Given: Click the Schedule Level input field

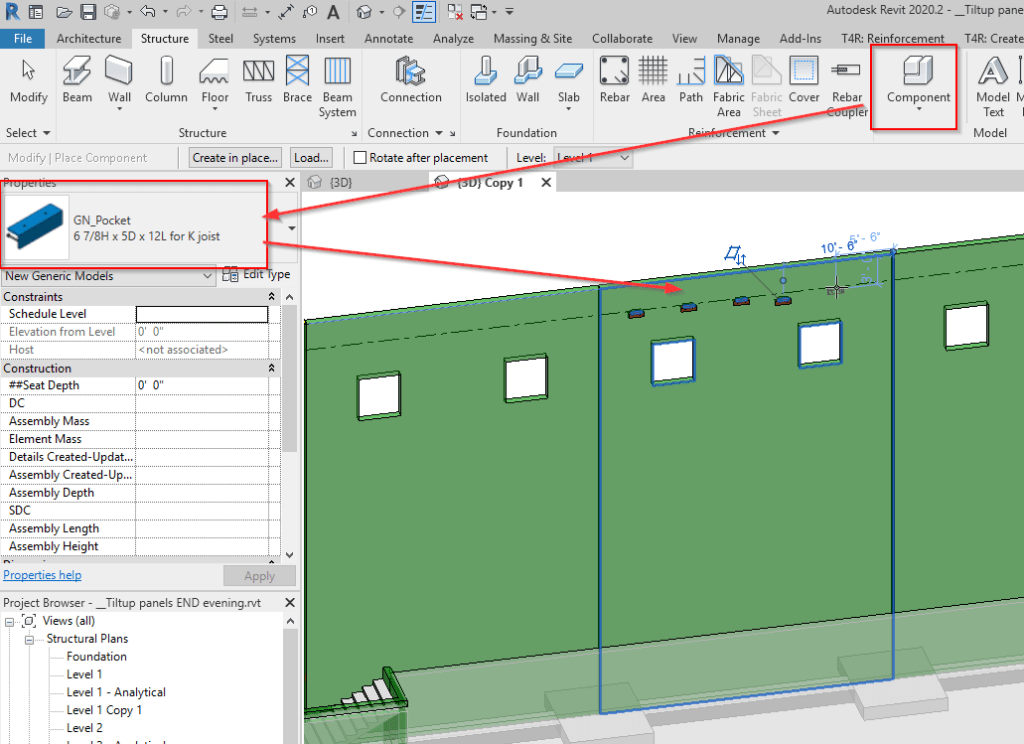Looking at the screenshot, I should point(202,314).
